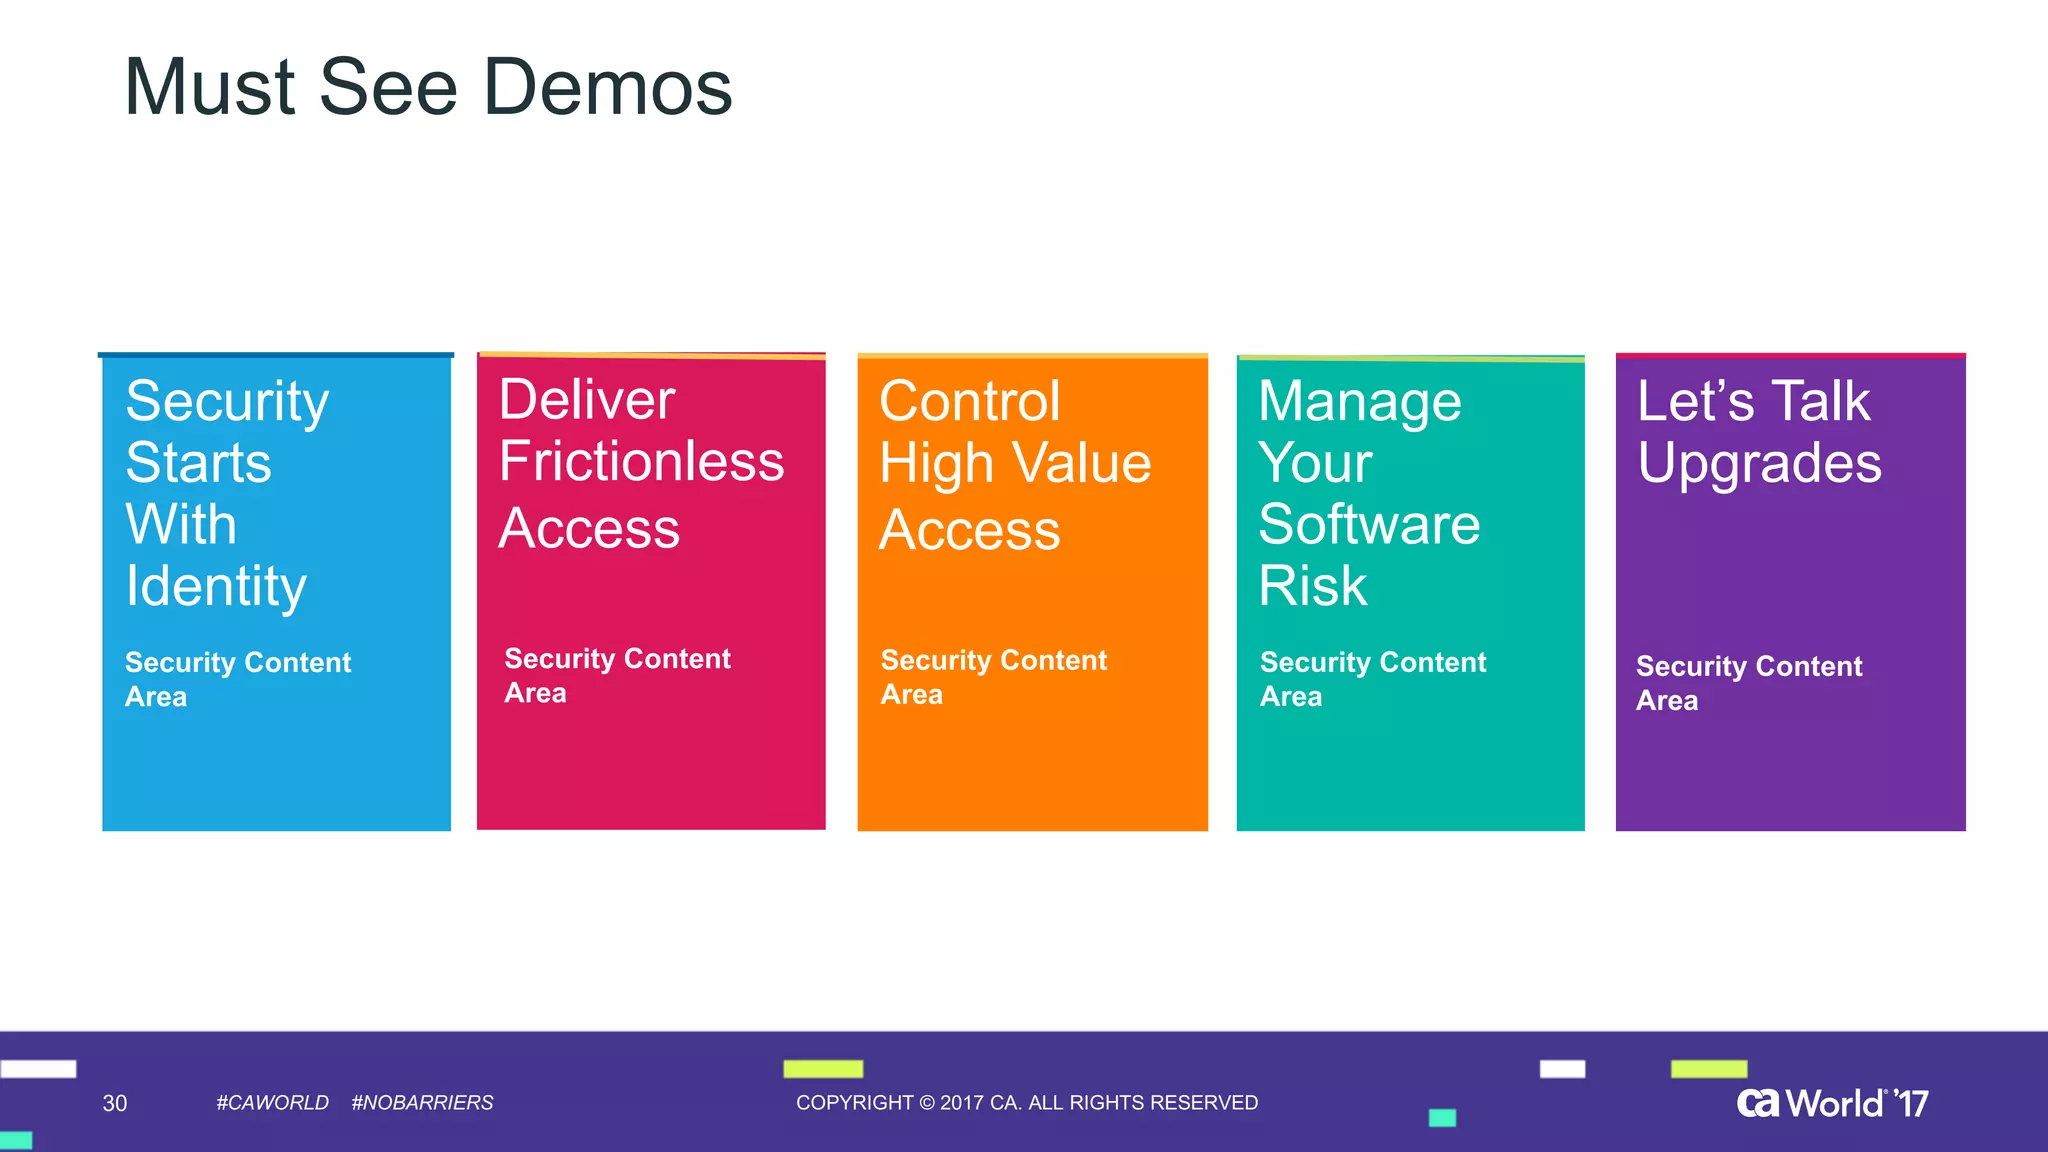Click 'Security Content Area' in the red card
The width and height of the screenshot is (2048, 1152).
617,675
